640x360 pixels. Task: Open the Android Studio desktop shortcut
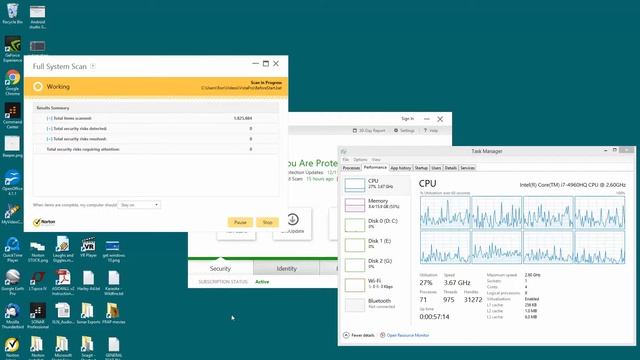(x=38, y=16)
